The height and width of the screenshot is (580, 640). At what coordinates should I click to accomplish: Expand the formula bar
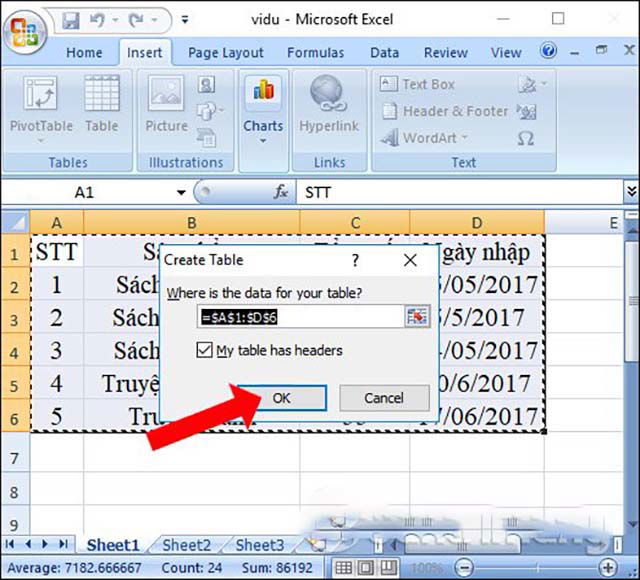pyautogui.click(x=632, y=191)
